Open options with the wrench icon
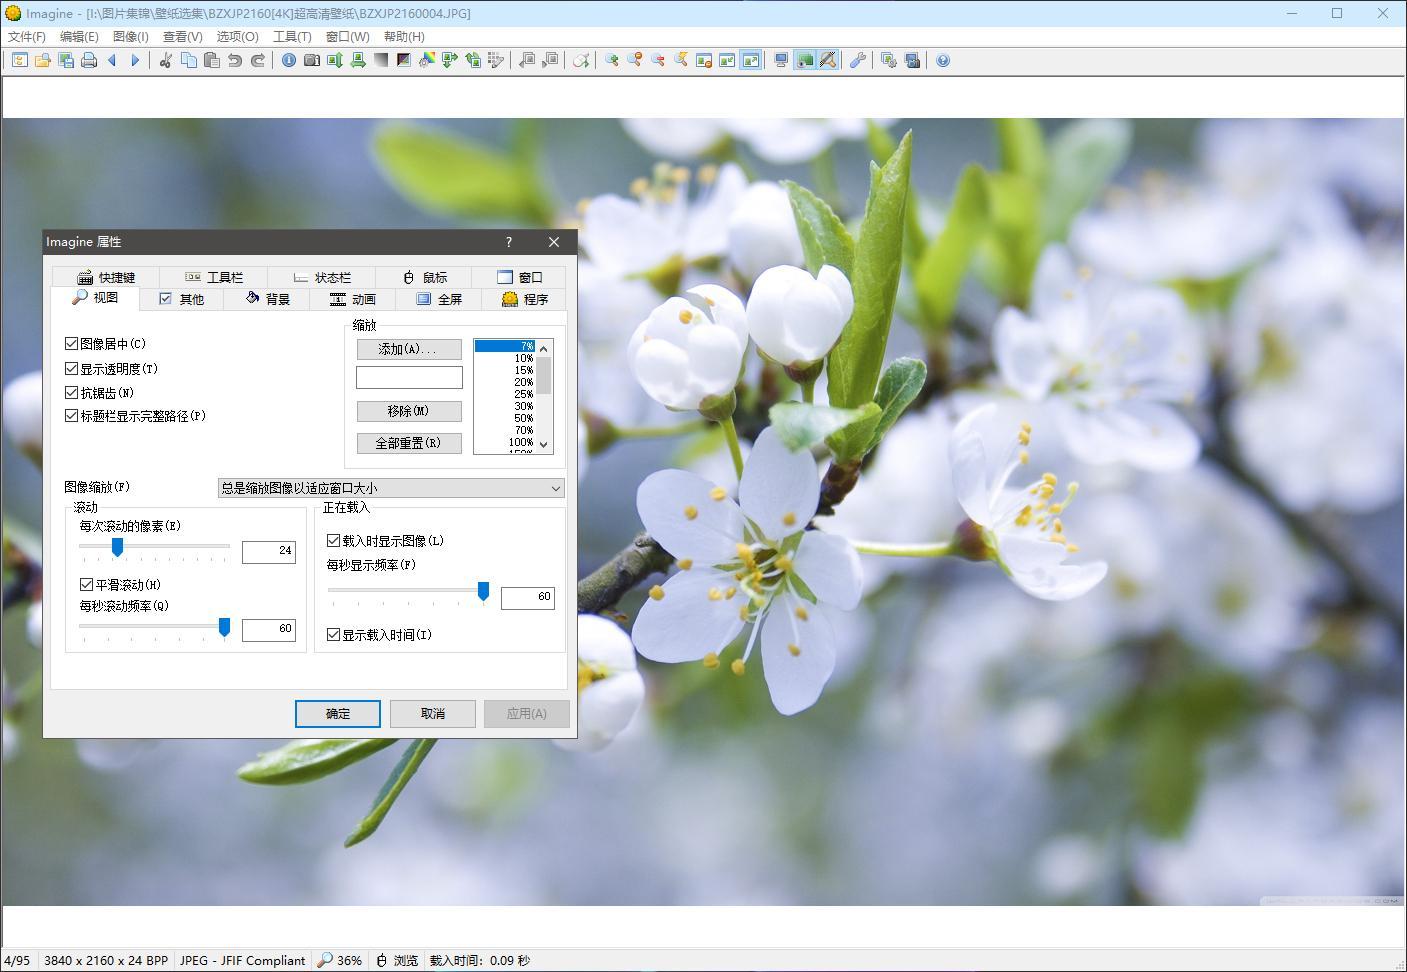The image size is (1407, 972). (857, 60)
